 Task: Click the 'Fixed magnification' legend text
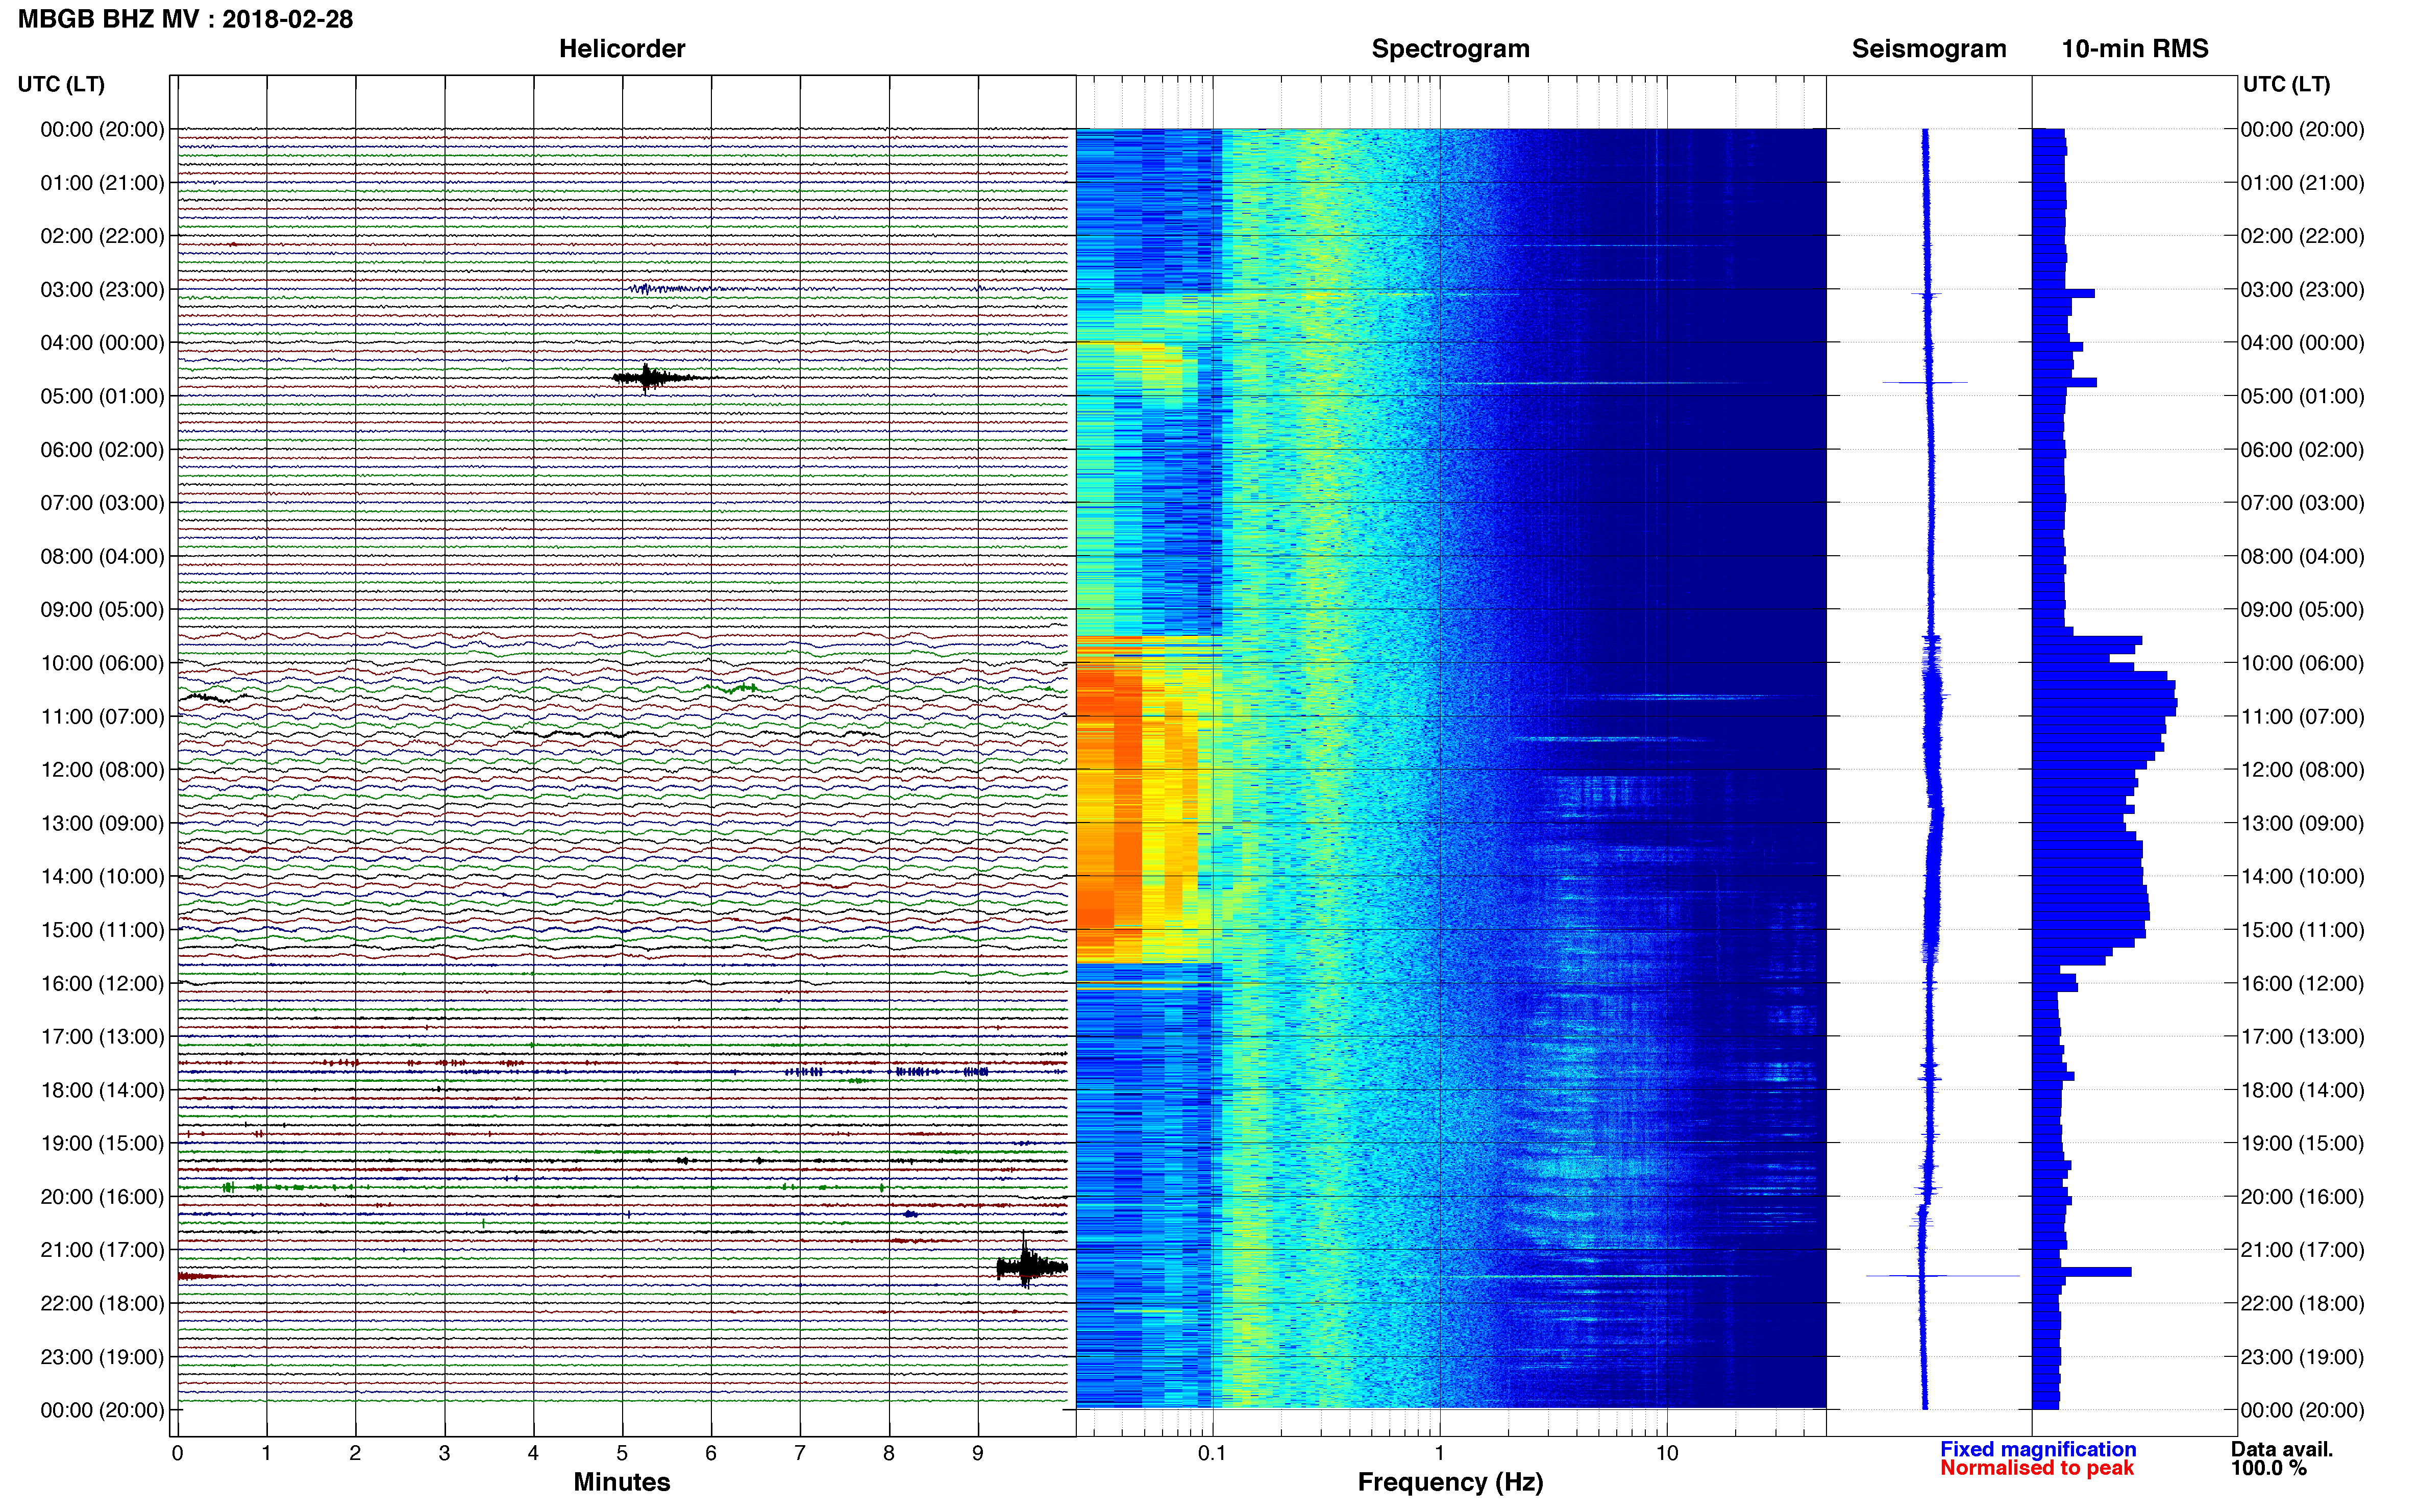coord(2038,1449)
